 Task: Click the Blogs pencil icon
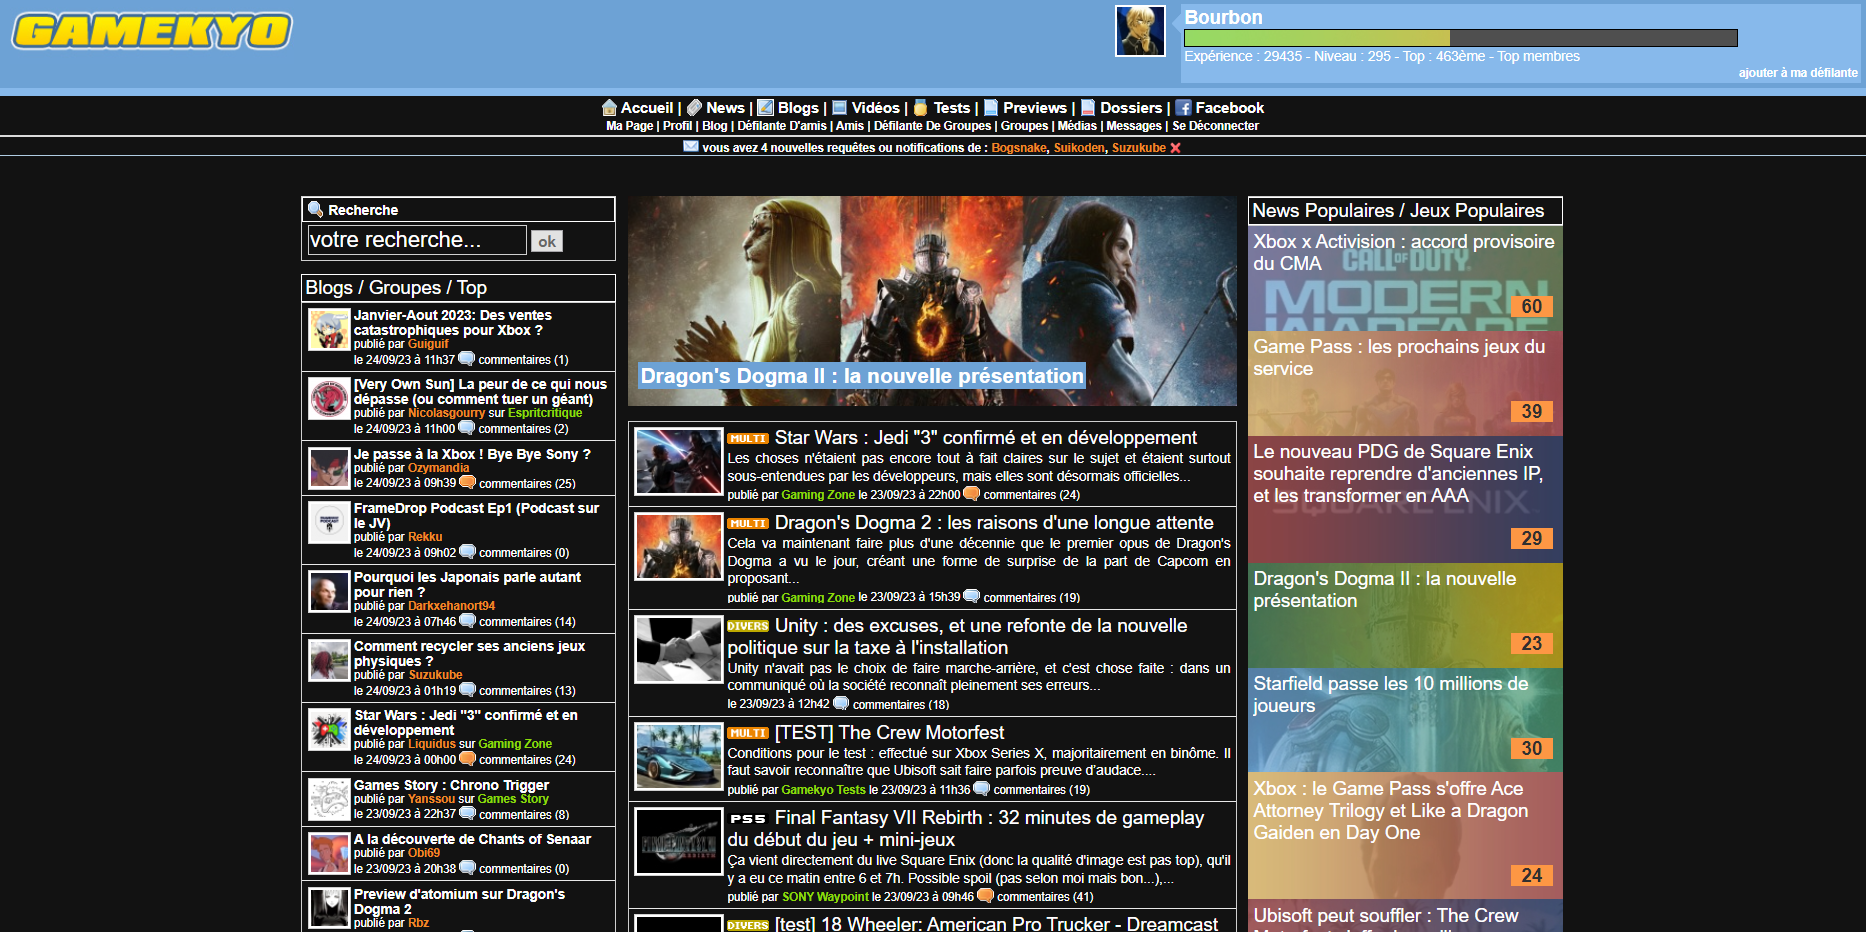click(765, 108)
